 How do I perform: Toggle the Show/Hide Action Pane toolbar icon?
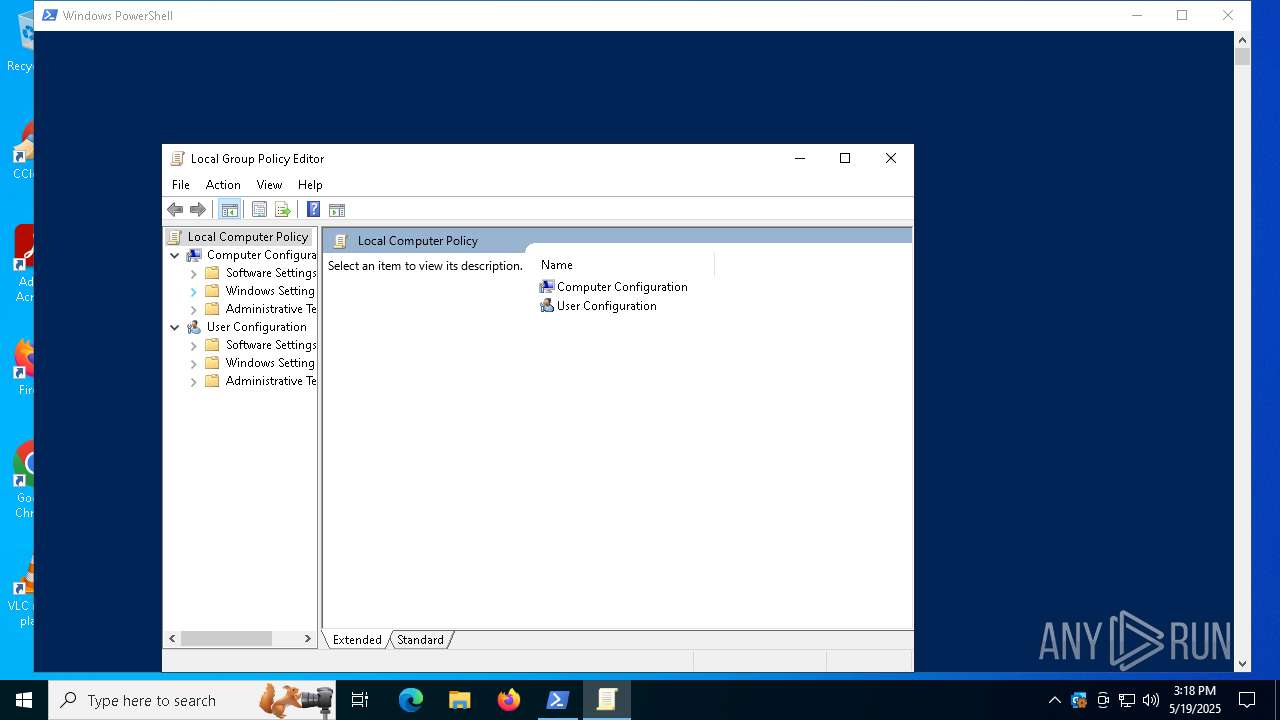(337, 210)
